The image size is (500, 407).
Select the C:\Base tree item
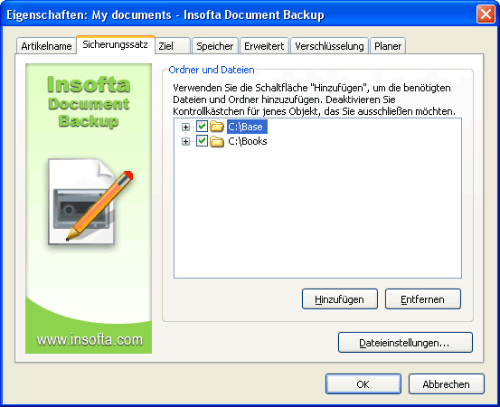247,127
